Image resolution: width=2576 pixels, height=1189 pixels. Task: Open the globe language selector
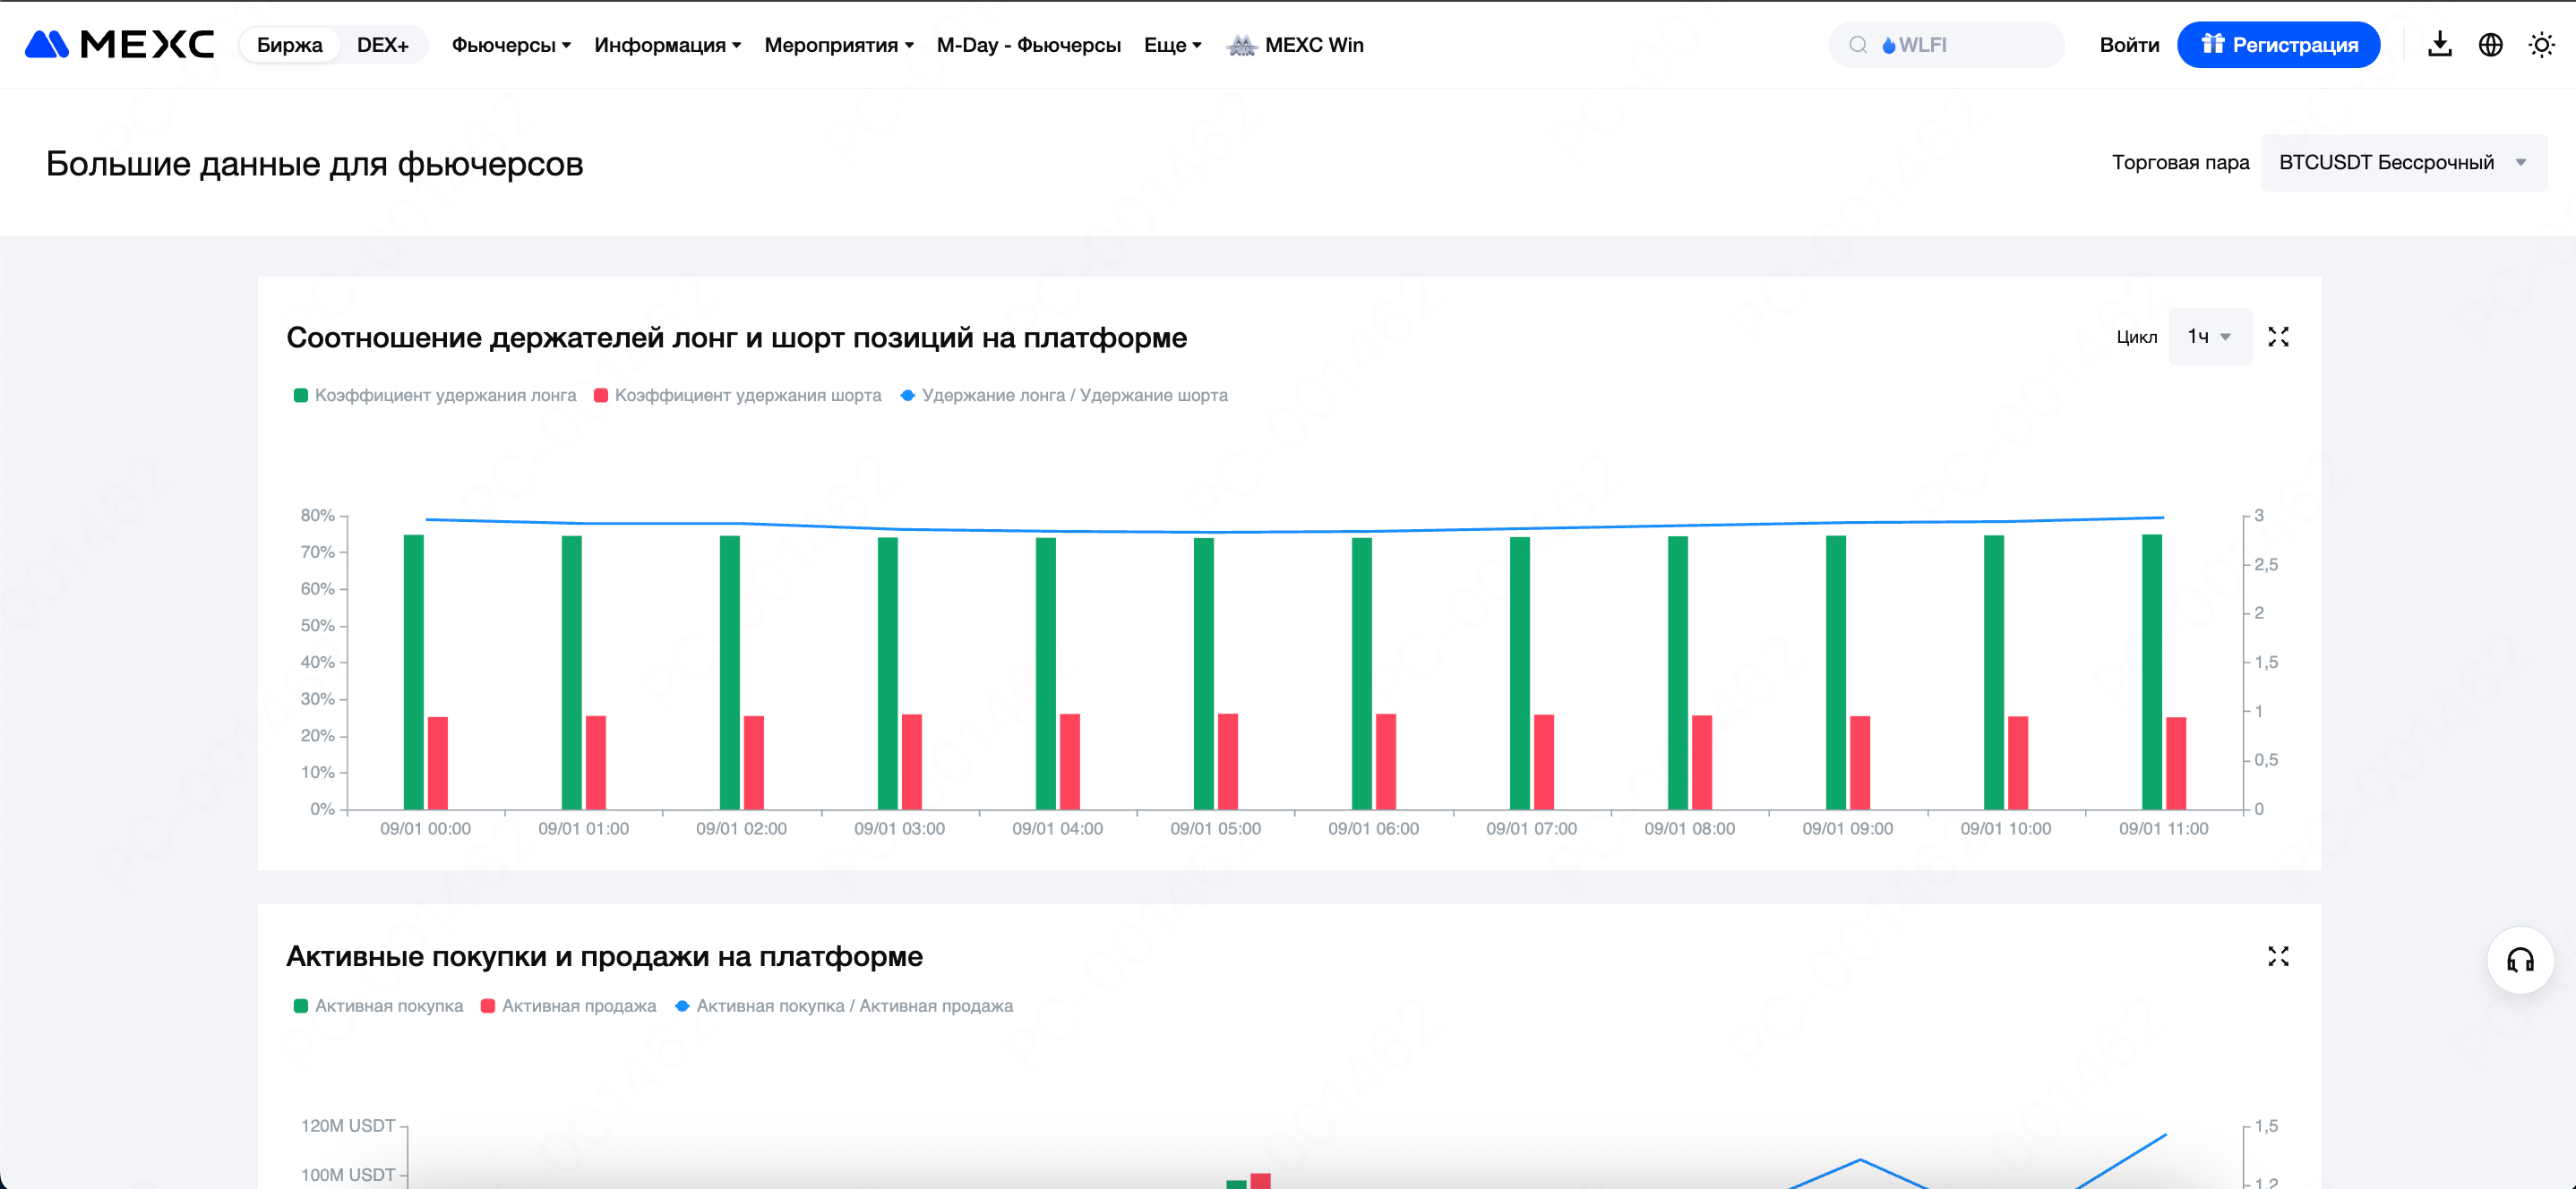pos(2490,44)
